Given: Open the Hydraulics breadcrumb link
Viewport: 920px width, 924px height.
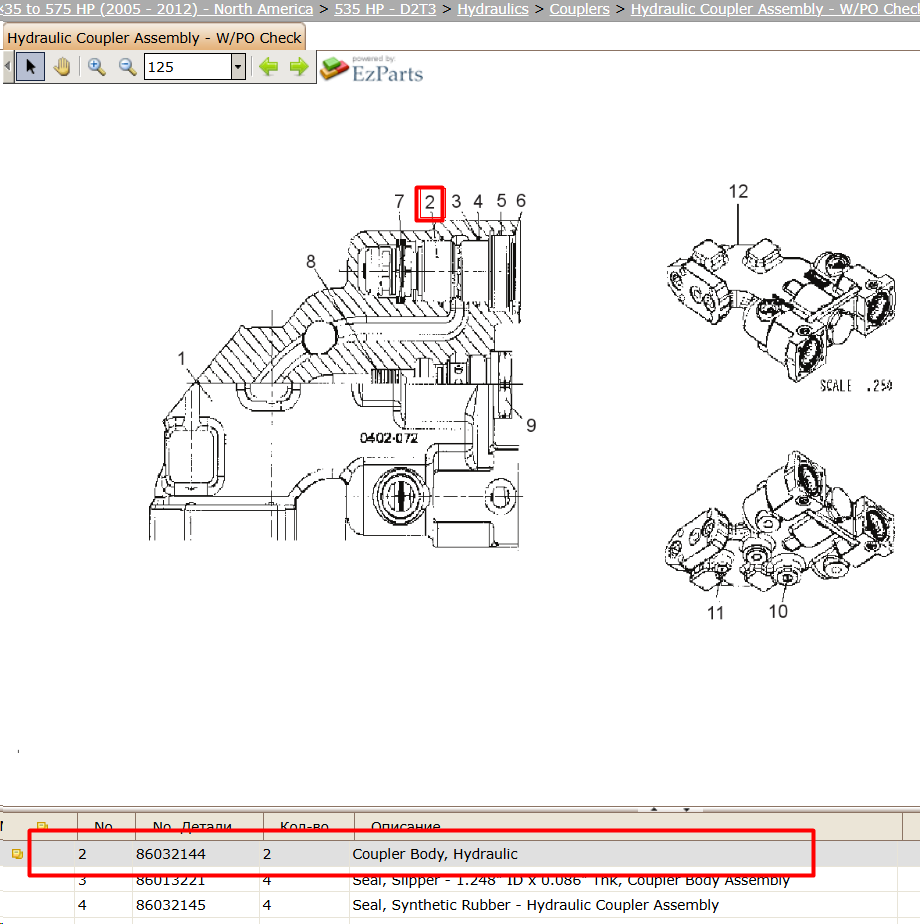Looking at the screenshot, I should [493, 9].
